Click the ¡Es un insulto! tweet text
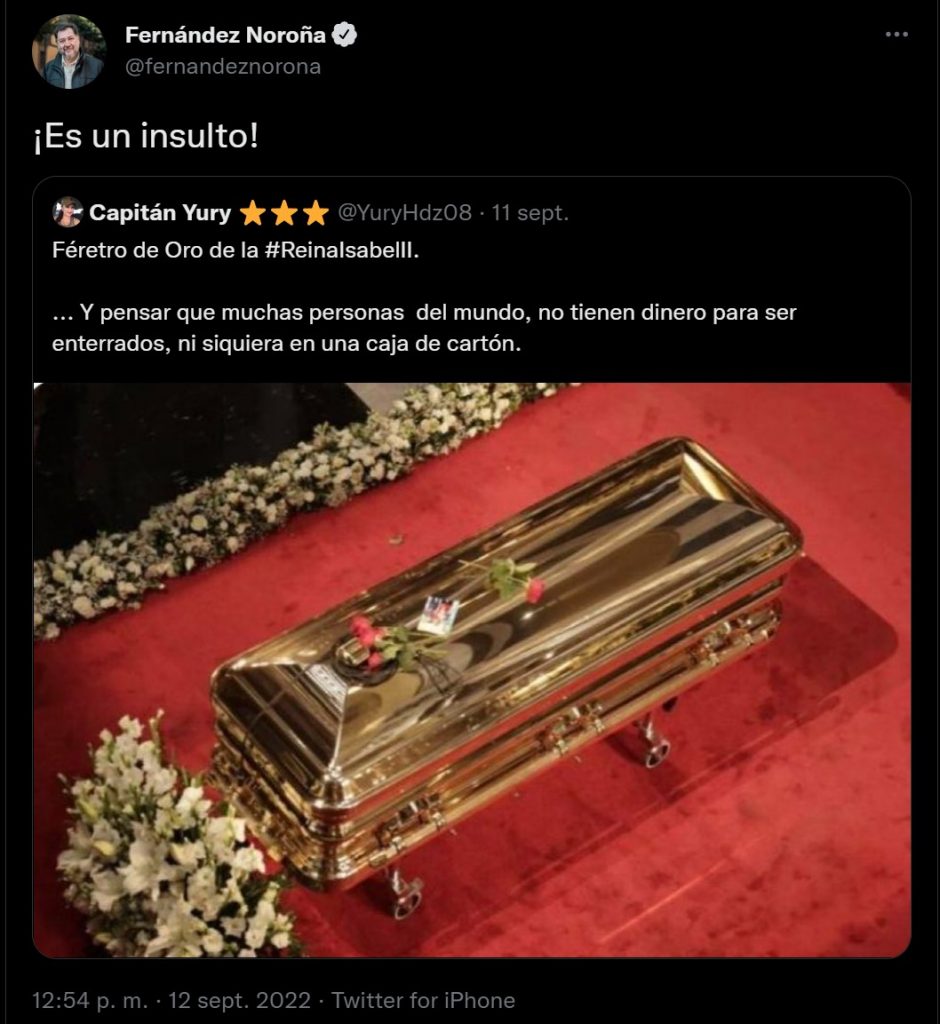Viewport: 940px width, 1024px height. tap(146, 136)
